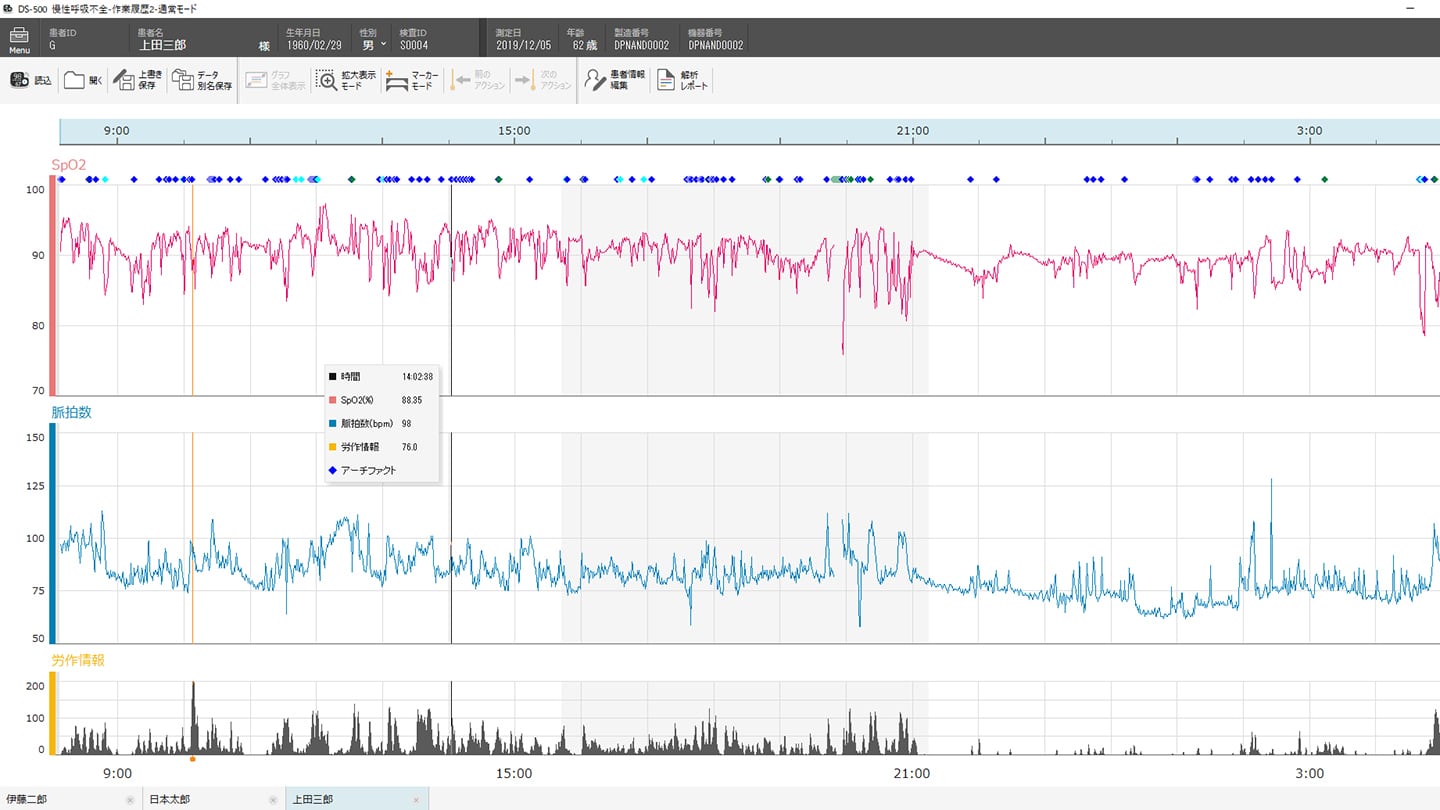Image resolution: width=1440 pixels, height=810 pixels.
Task: Click the 3:00 label on top timeline
Action: click(1309, 131)
